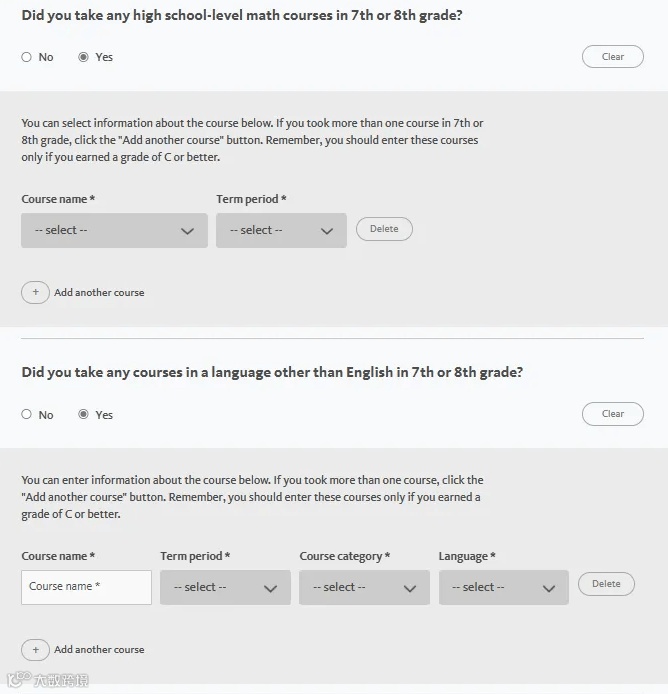
Task: Open the Language dropdown
Action: tap(503, 588)
